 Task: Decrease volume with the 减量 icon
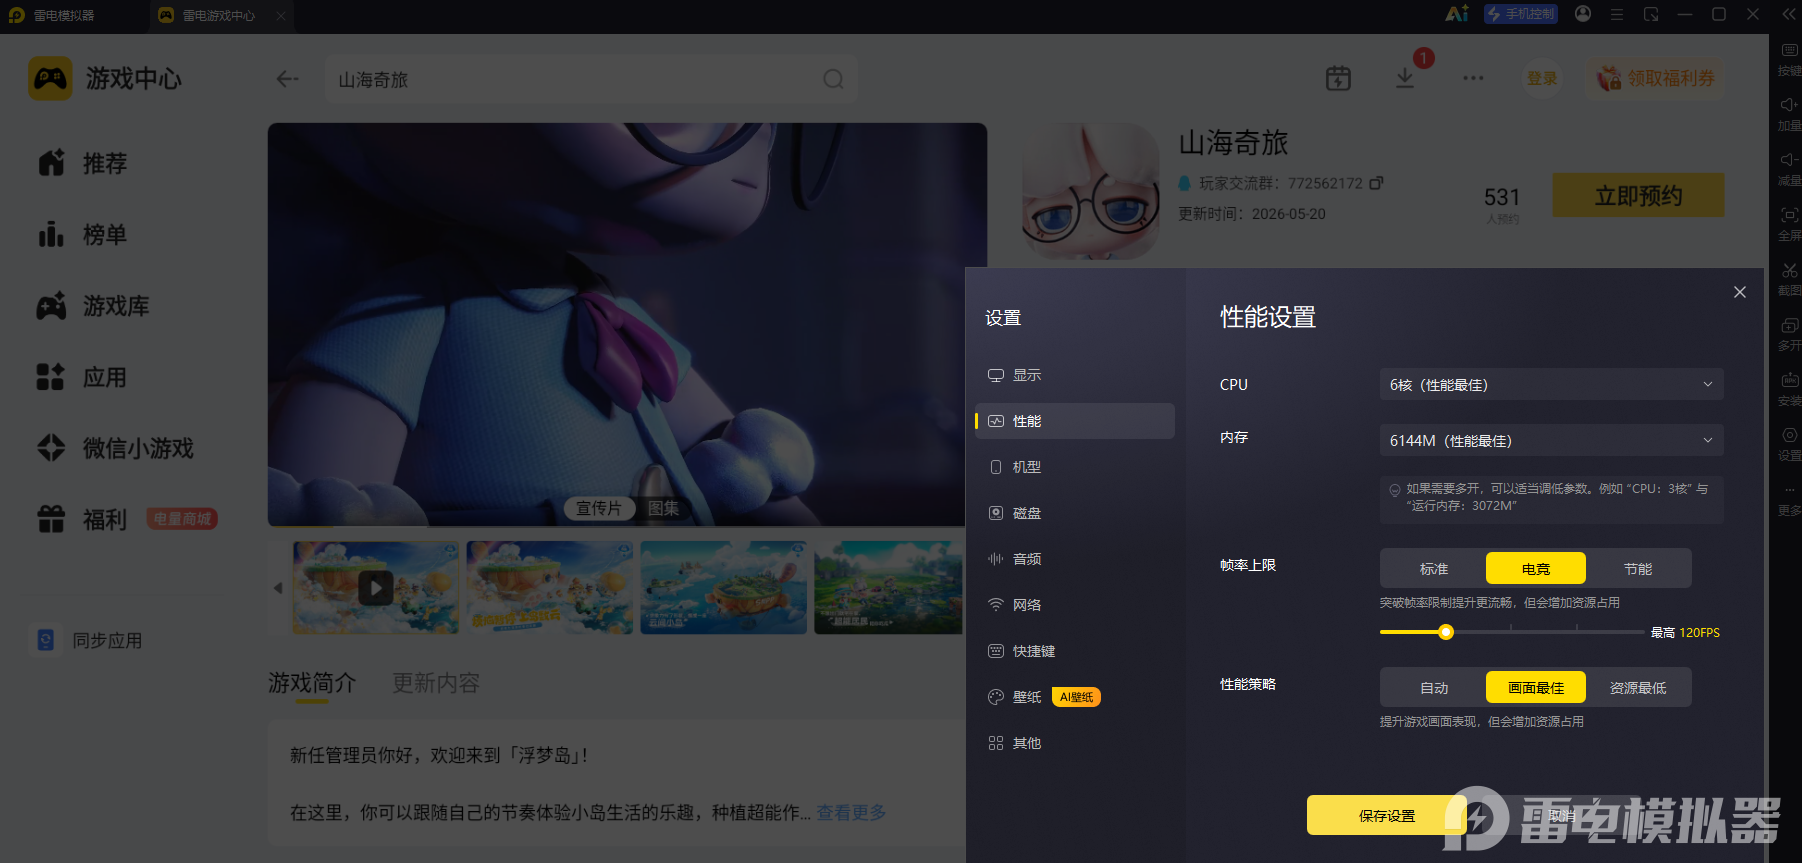pyautogui.click(x=1789, y=169)
